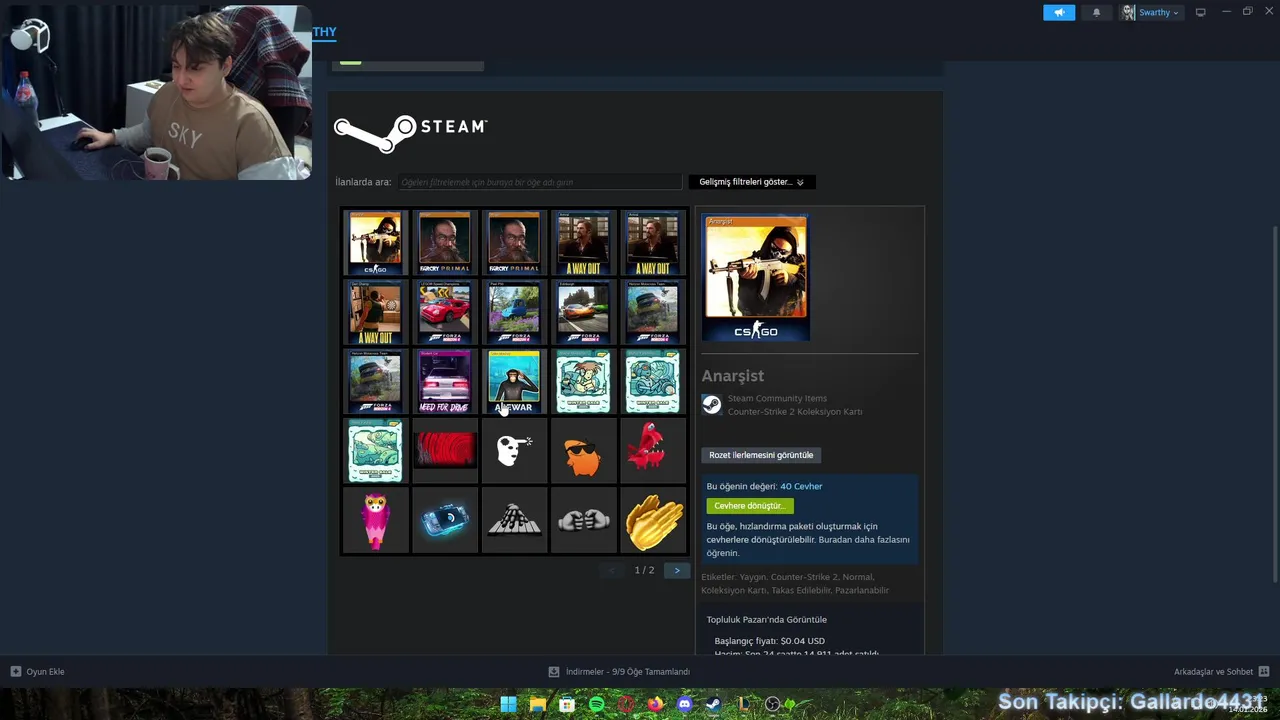The image size is (1280, 720).
Task: Select the glowing Steam Deck item
Action: coord(445,520)
